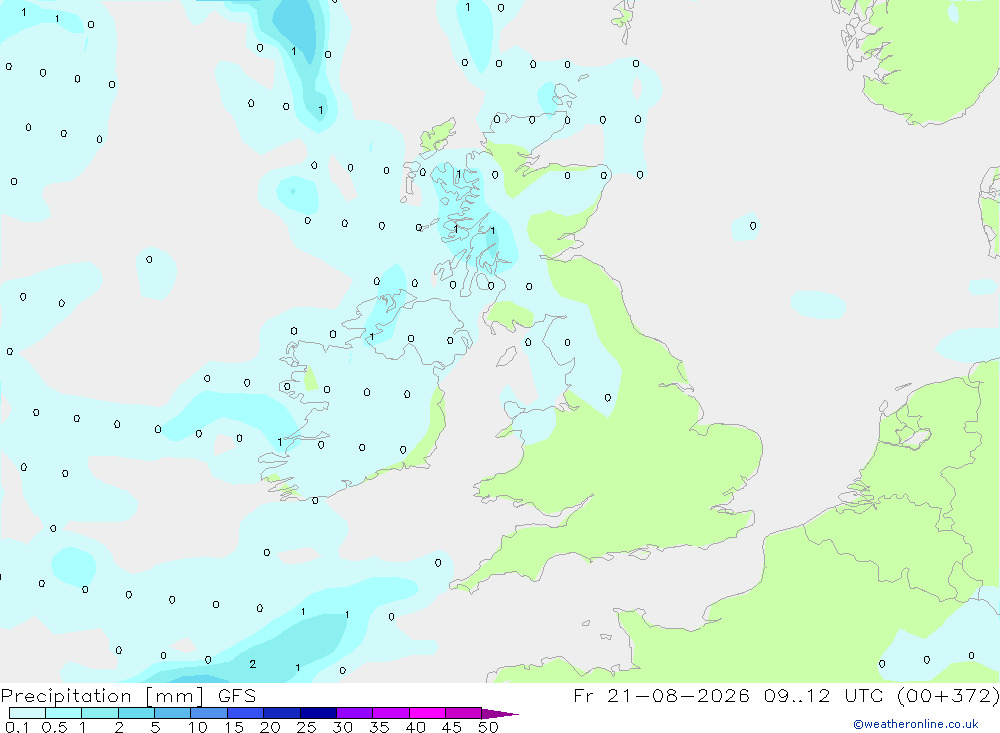Pick the 5–10 mm legend swatch
The image size is (1000, 733).
173,713
